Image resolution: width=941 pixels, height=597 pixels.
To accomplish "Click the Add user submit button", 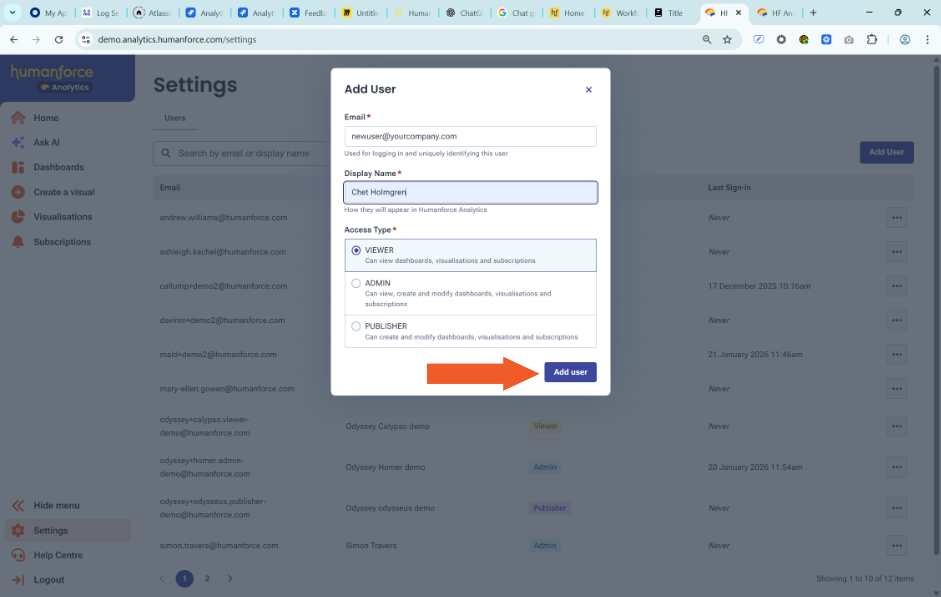I will [570, 372].
